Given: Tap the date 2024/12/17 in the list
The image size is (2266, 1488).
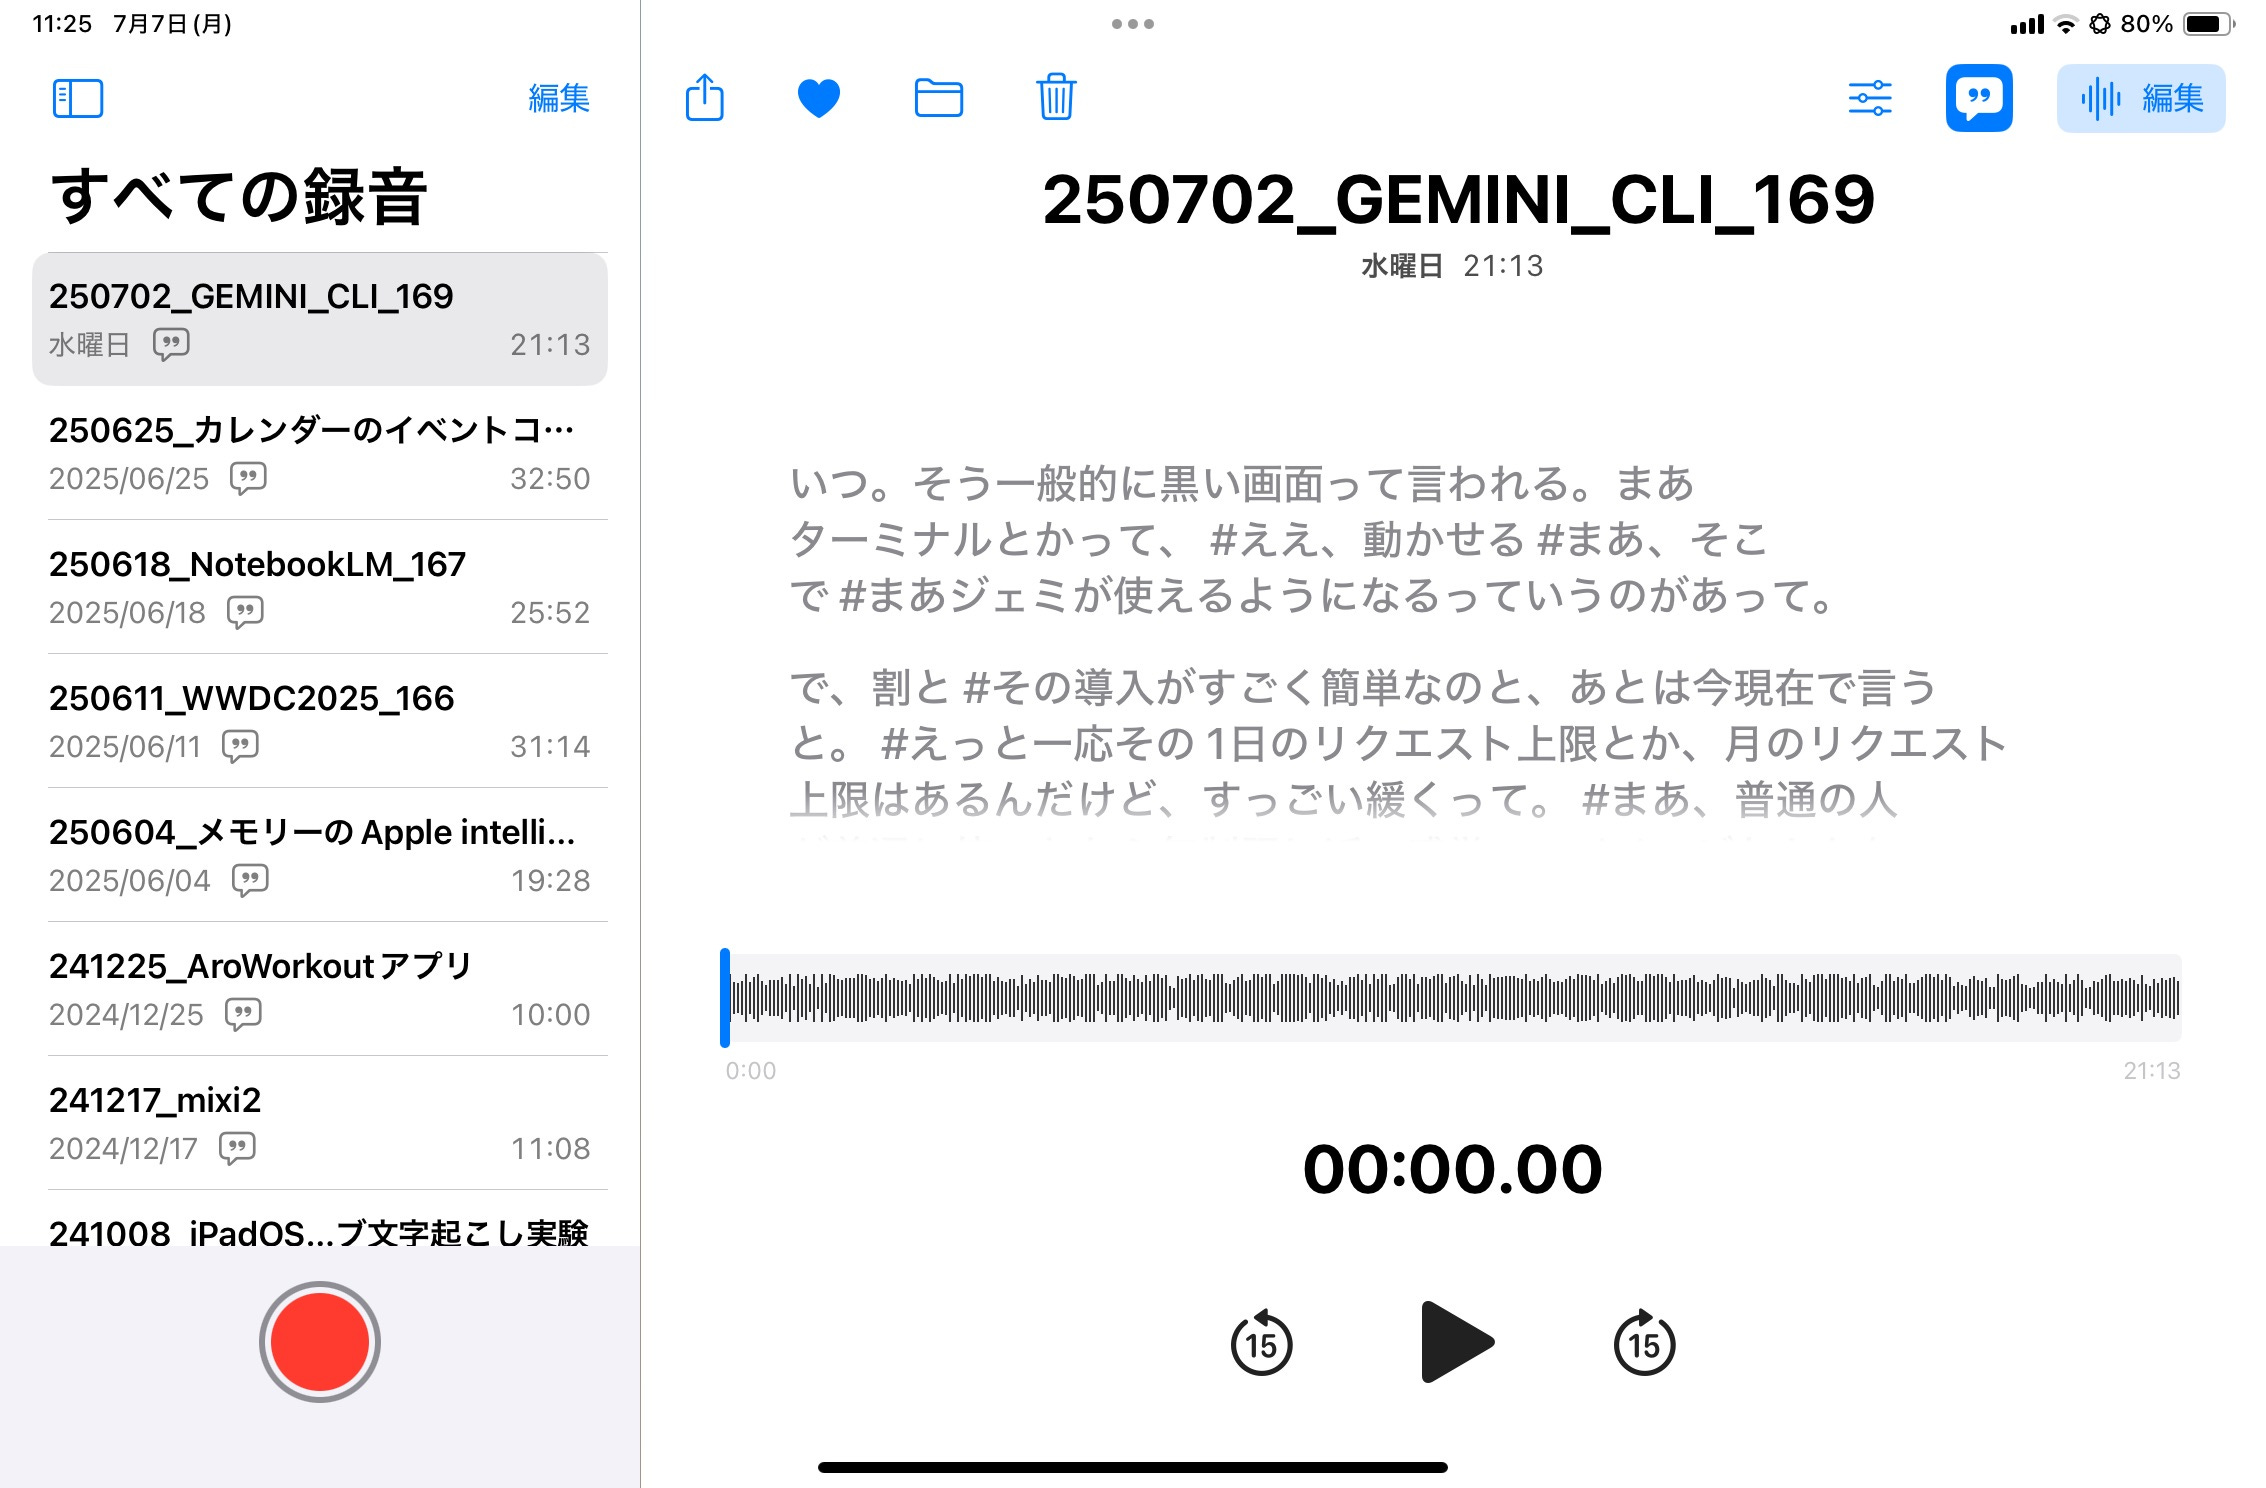Looking at the screenshot, I should [x=124, y=1149].
